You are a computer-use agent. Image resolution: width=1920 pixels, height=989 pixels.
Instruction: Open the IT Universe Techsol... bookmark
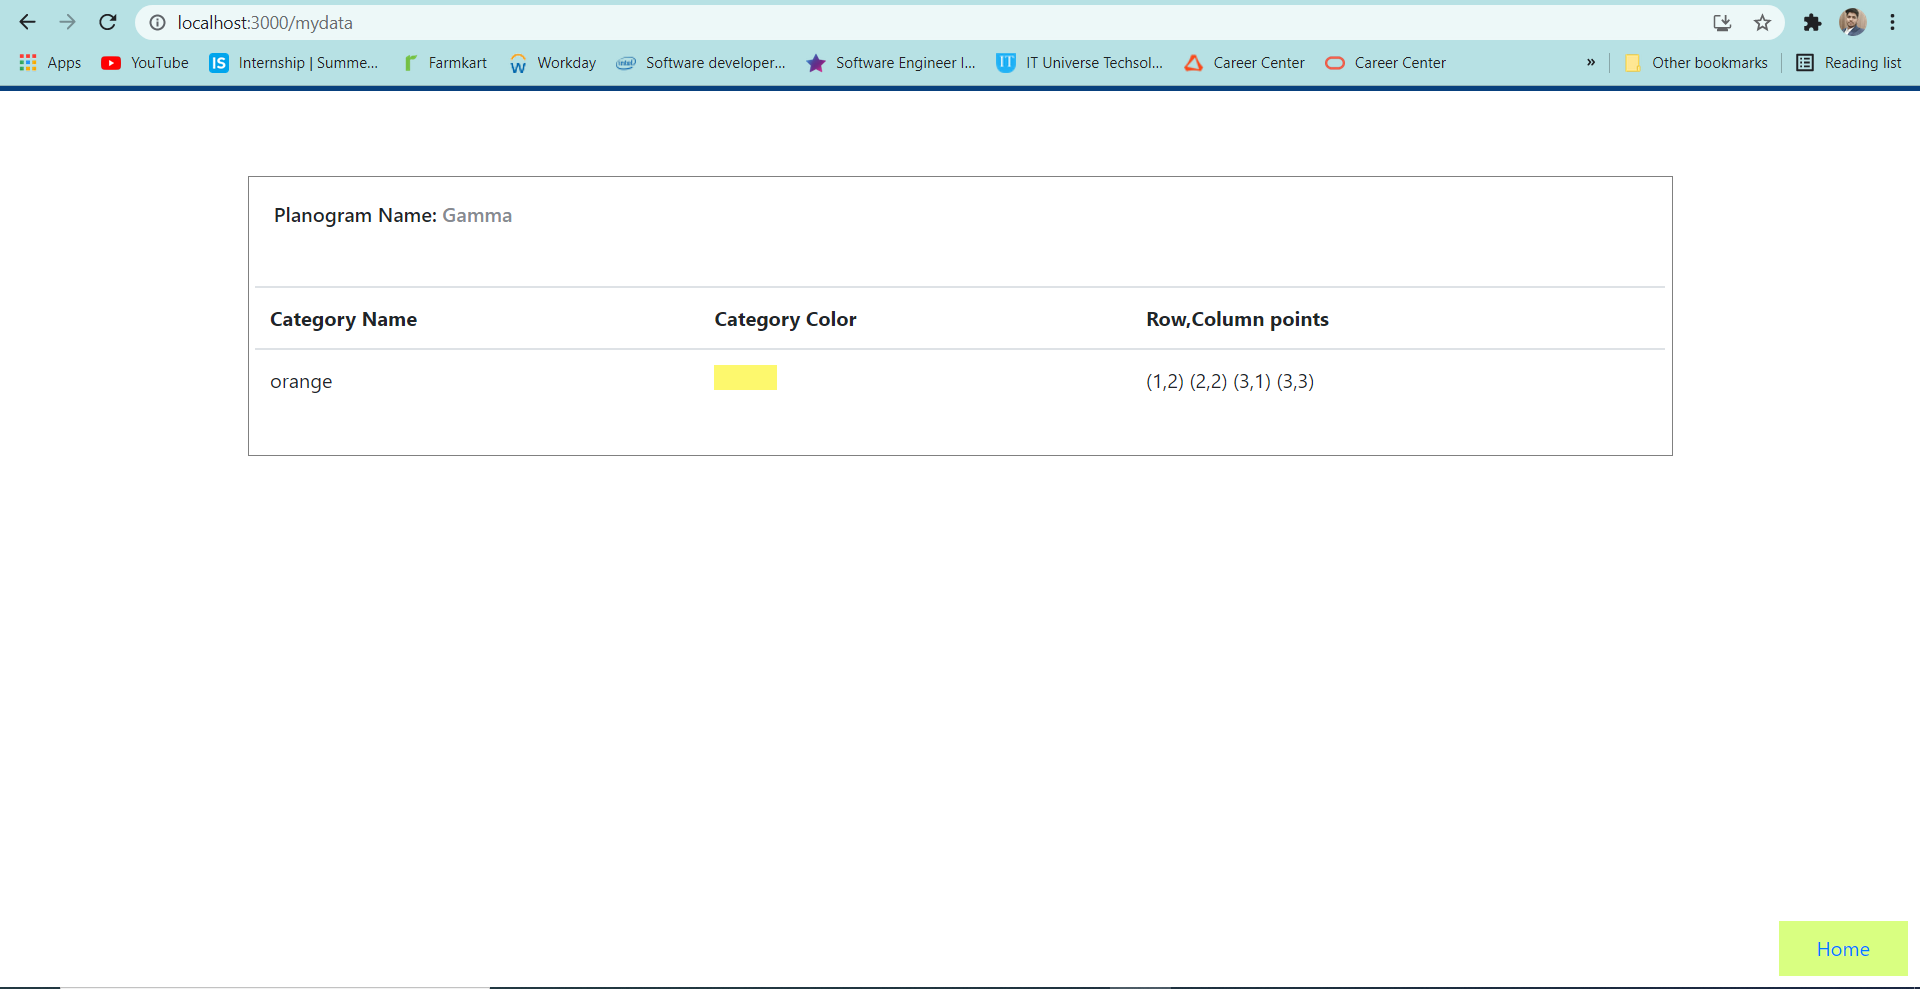[x=1080, y=63]
